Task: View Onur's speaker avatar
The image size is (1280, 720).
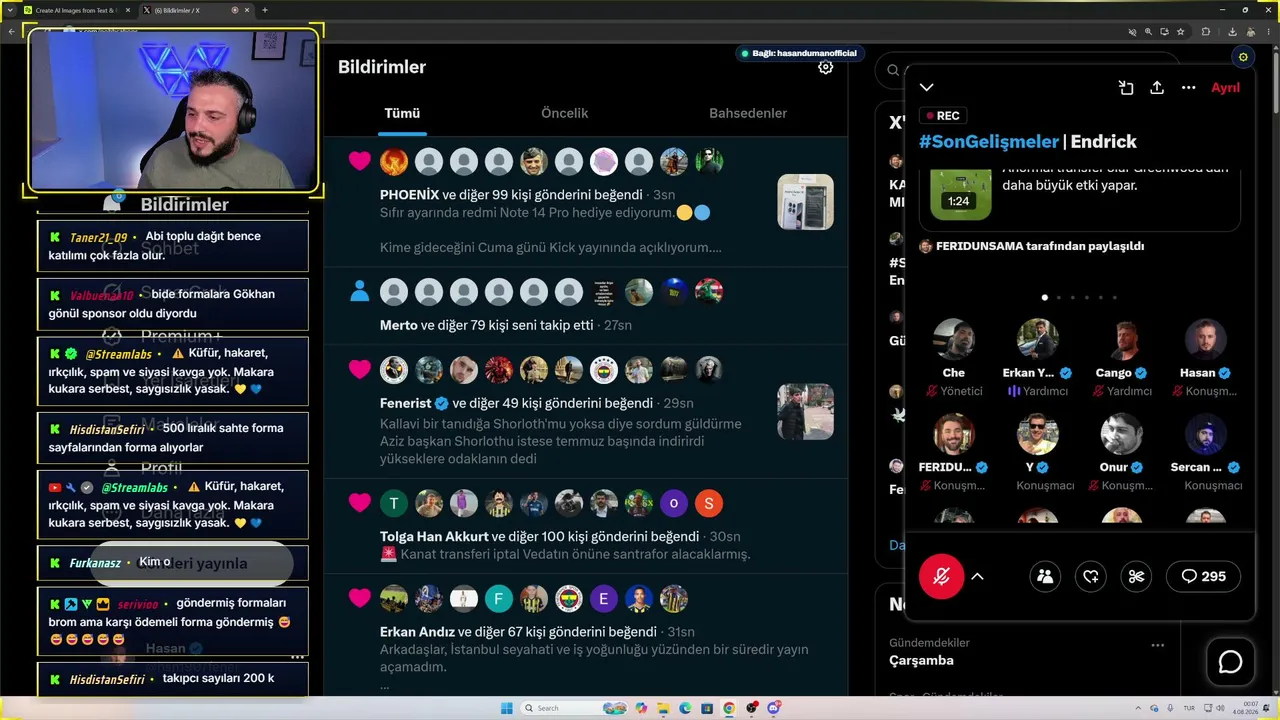Action: 1121,434
